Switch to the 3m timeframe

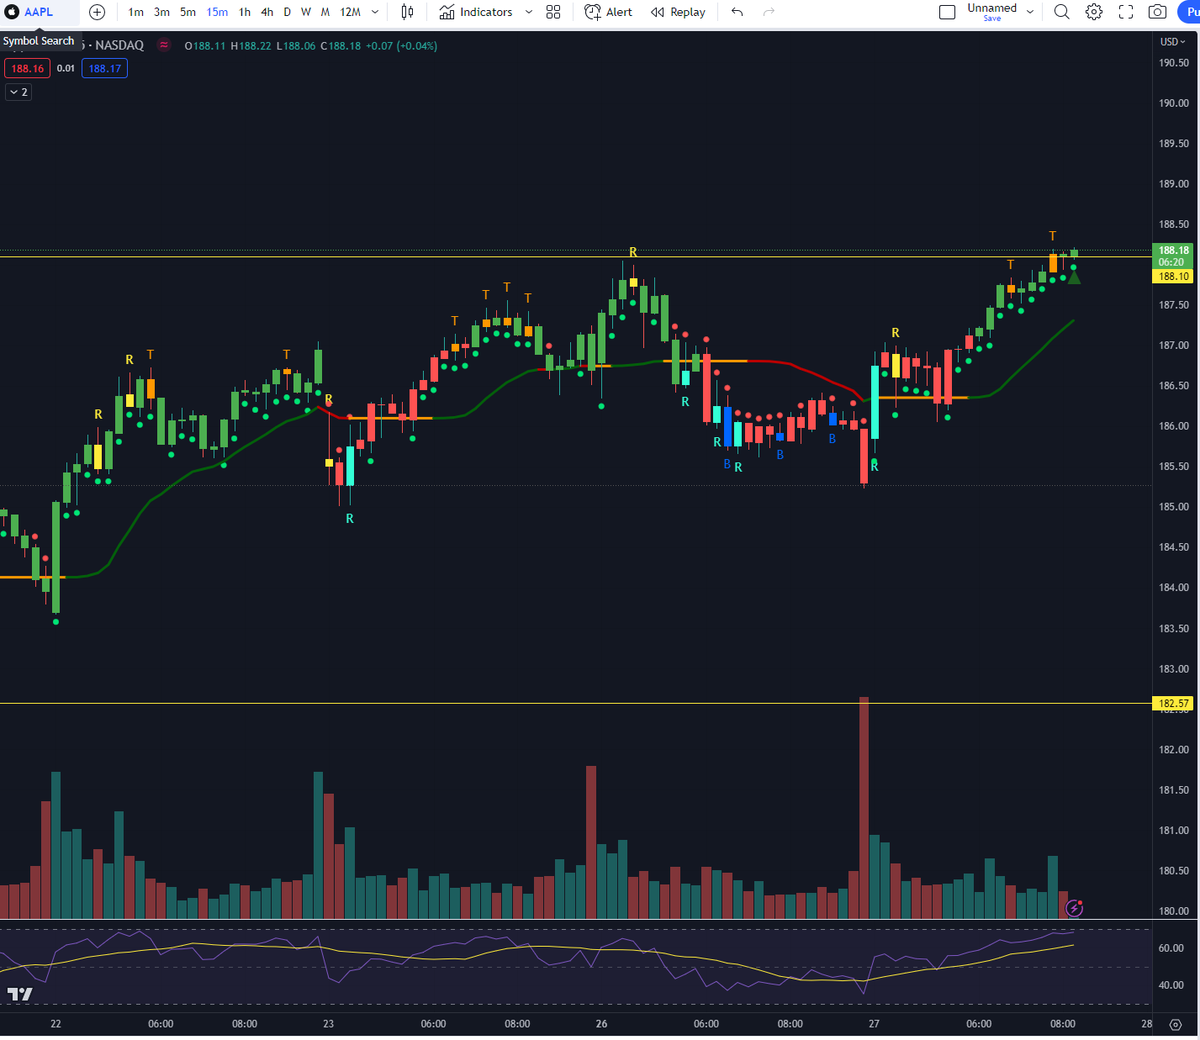162,12
